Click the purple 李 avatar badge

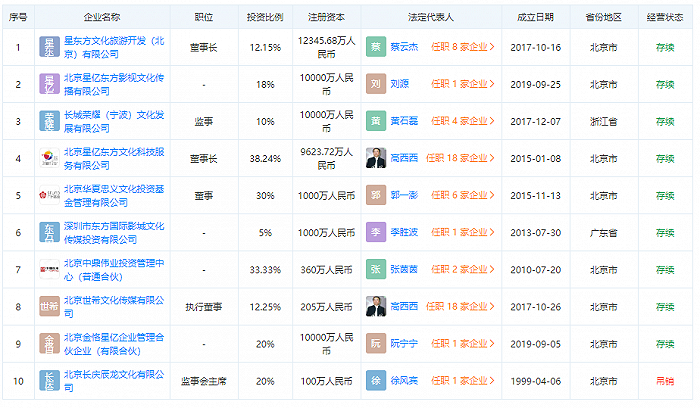[376, 232]
